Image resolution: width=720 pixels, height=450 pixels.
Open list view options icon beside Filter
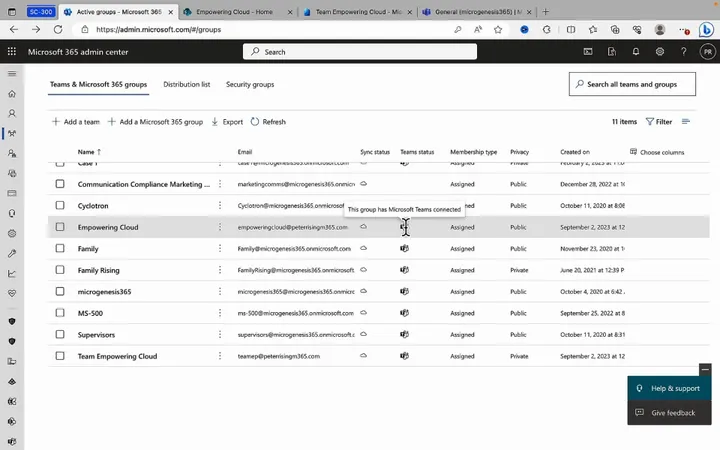(686, 122)
